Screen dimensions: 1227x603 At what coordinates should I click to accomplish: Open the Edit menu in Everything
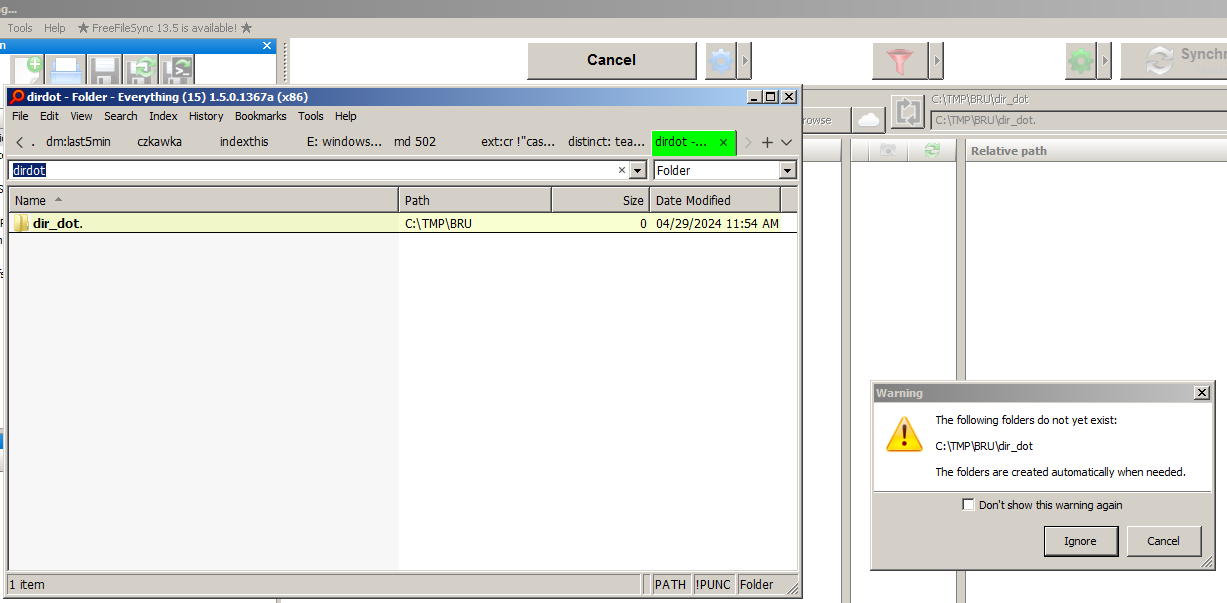click(49, 116)
